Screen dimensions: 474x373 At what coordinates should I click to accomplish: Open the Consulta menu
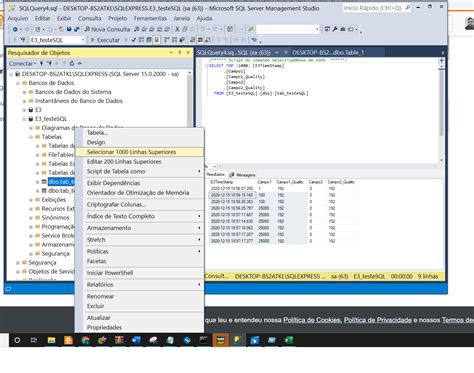89,18
